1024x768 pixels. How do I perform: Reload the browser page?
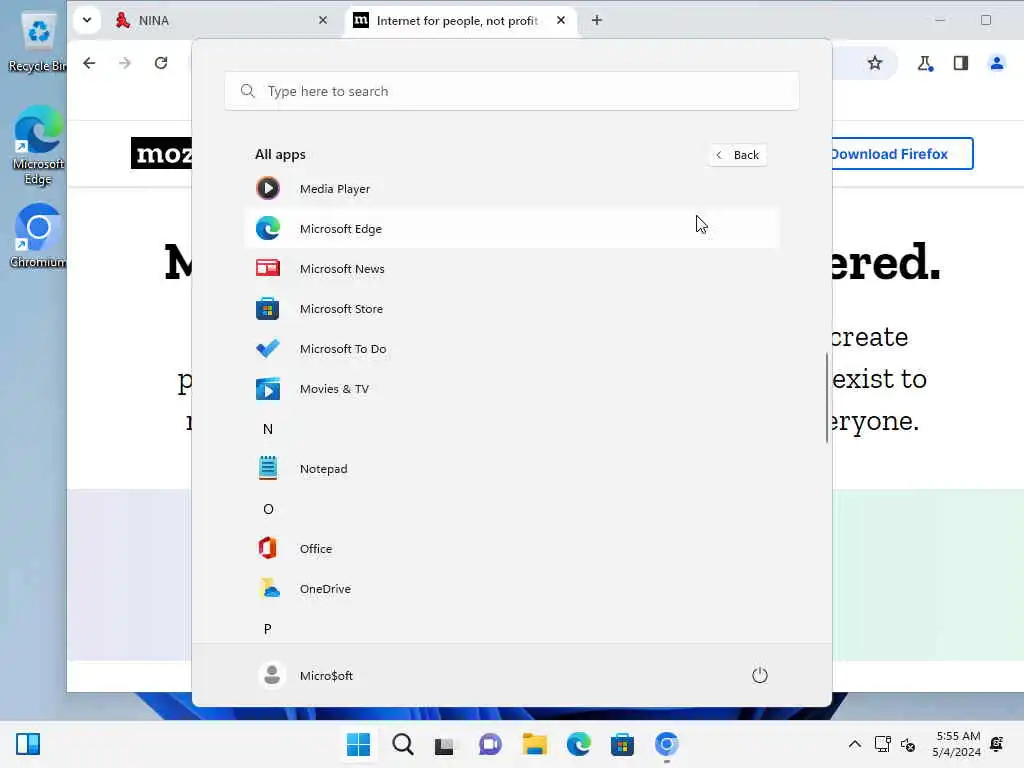tap(161, 63)
